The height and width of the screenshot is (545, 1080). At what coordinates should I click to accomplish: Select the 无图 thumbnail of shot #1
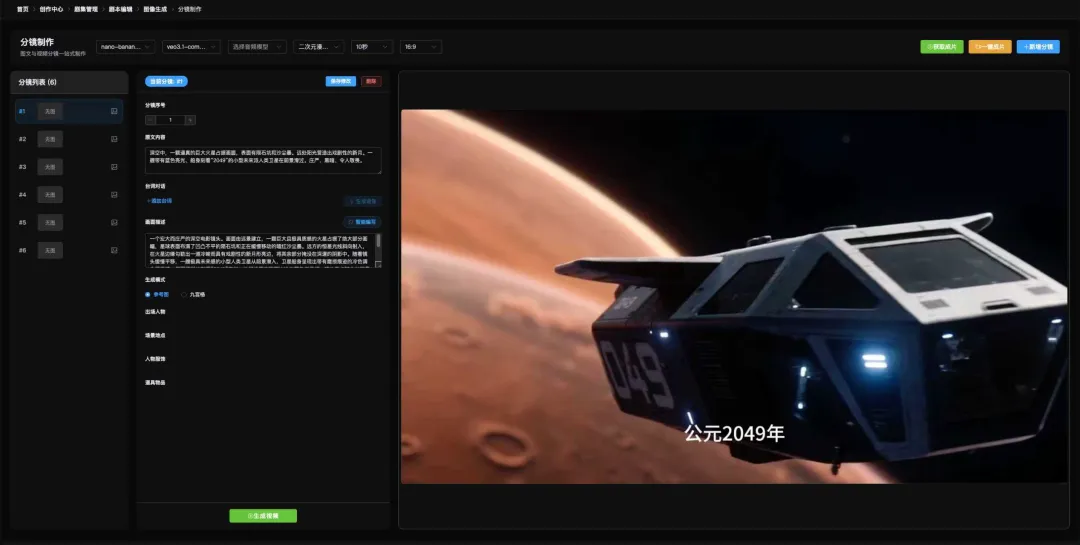[x=50, y=111]
